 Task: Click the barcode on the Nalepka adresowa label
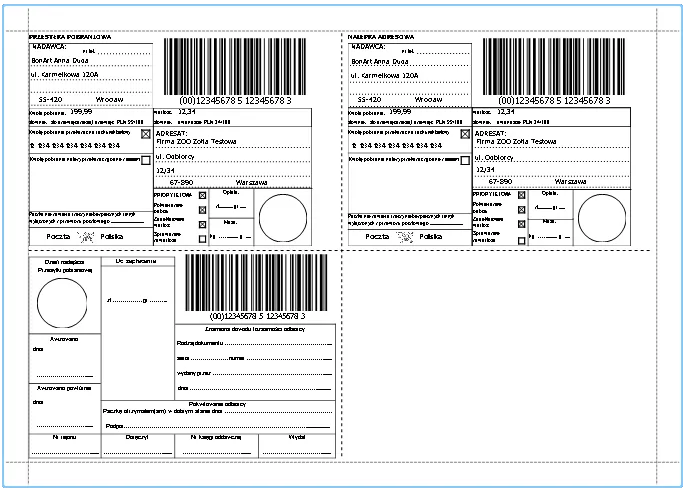555,67
